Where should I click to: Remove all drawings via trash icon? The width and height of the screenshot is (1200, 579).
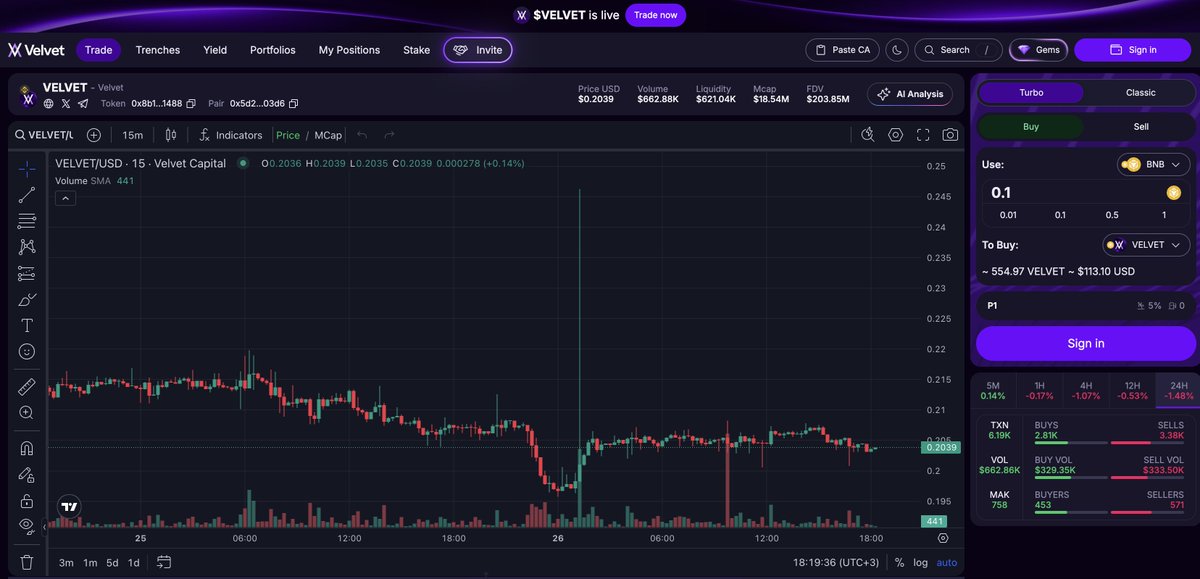27,562
